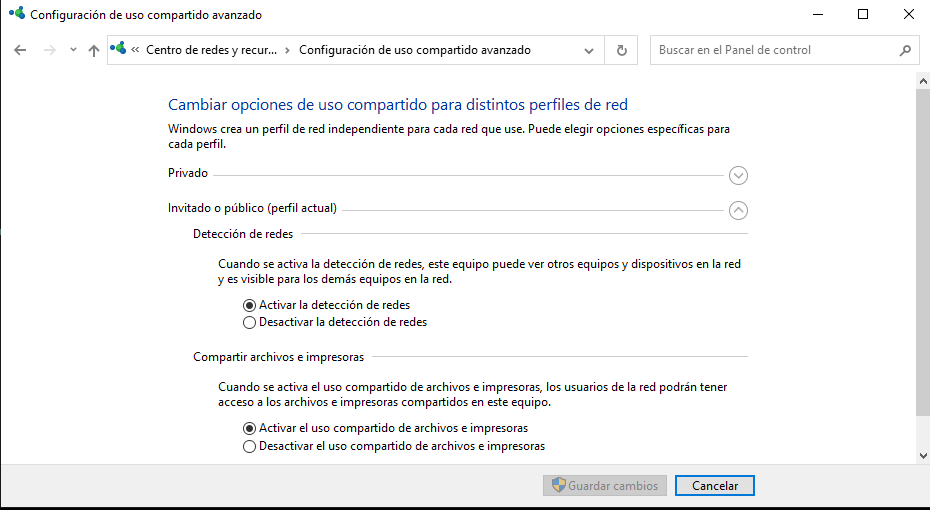The height and width of the screenshot is (510, 930).
Task: Click the Cancelar button
Action: [714, 486]
